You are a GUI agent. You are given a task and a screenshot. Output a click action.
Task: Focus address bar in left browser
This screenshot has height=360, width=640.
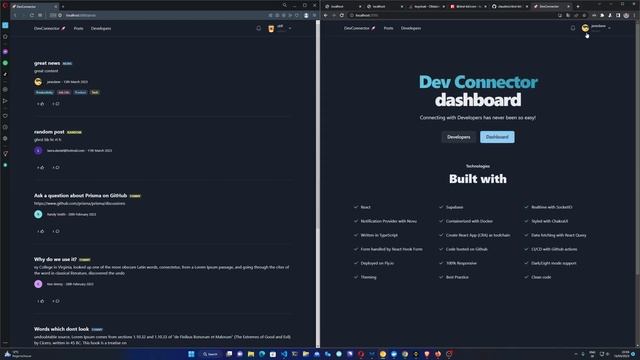click(x=163, y=15)
